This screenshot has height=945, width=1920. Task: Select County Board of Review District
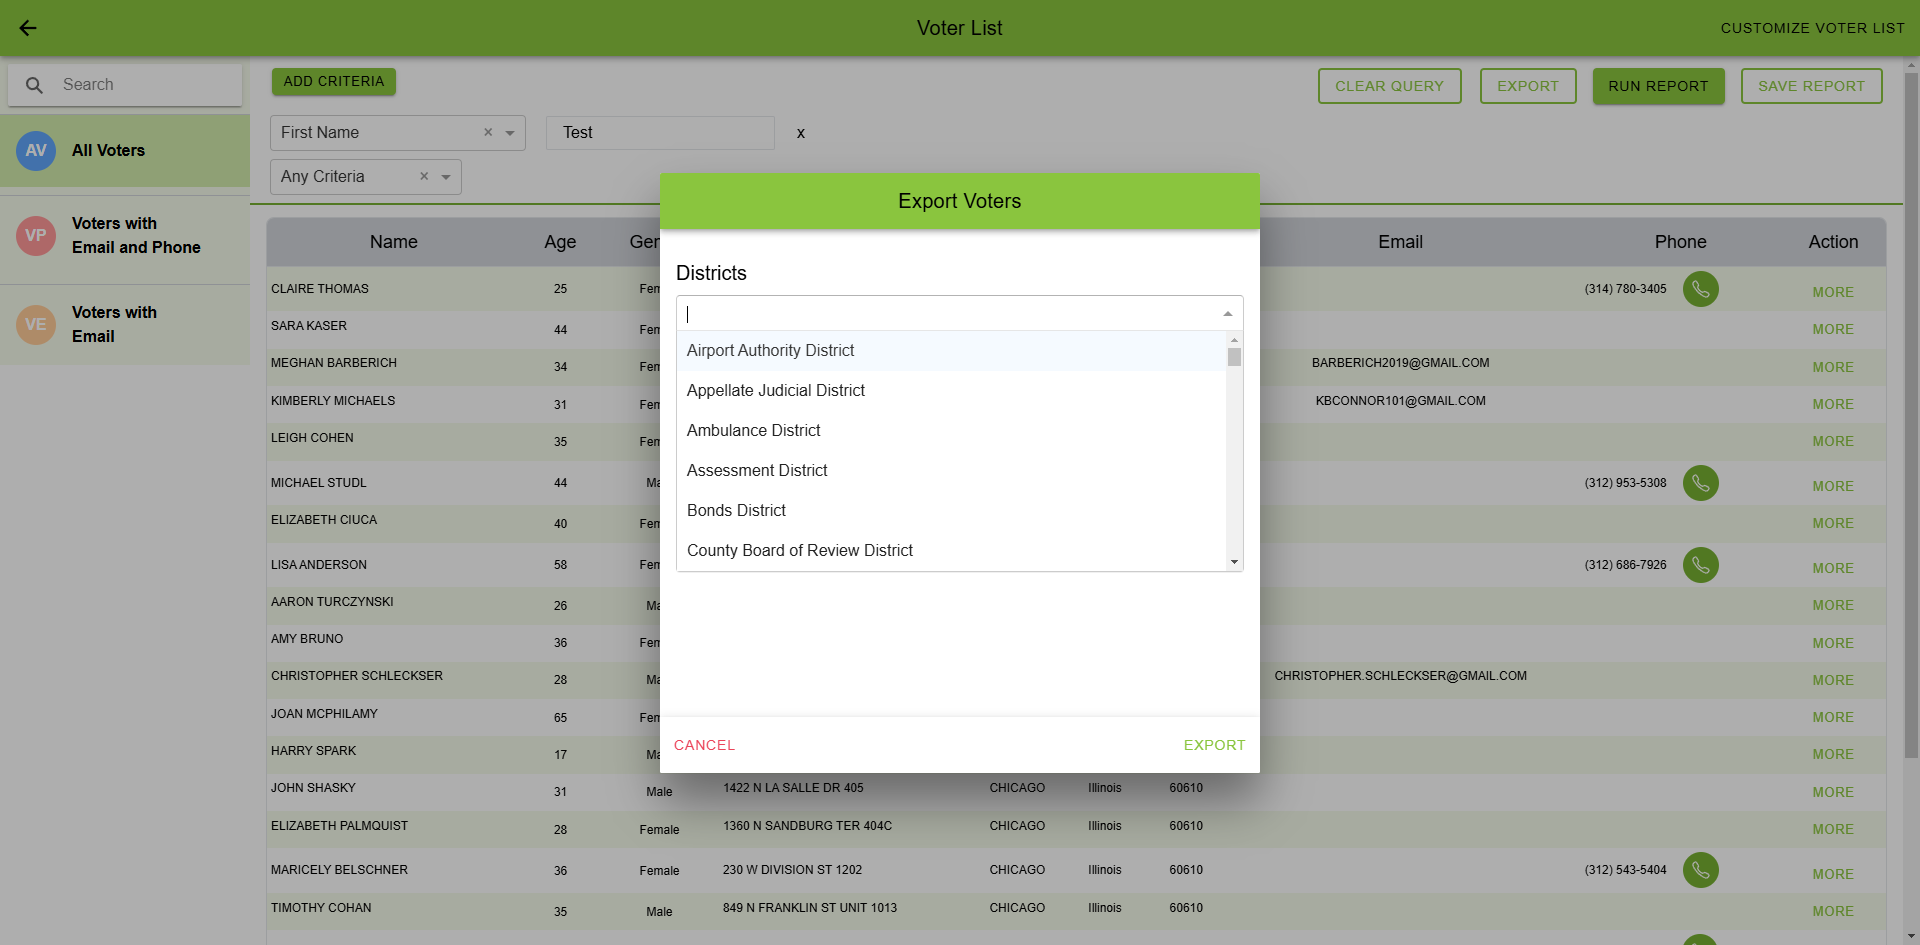(x=799, y=551)
